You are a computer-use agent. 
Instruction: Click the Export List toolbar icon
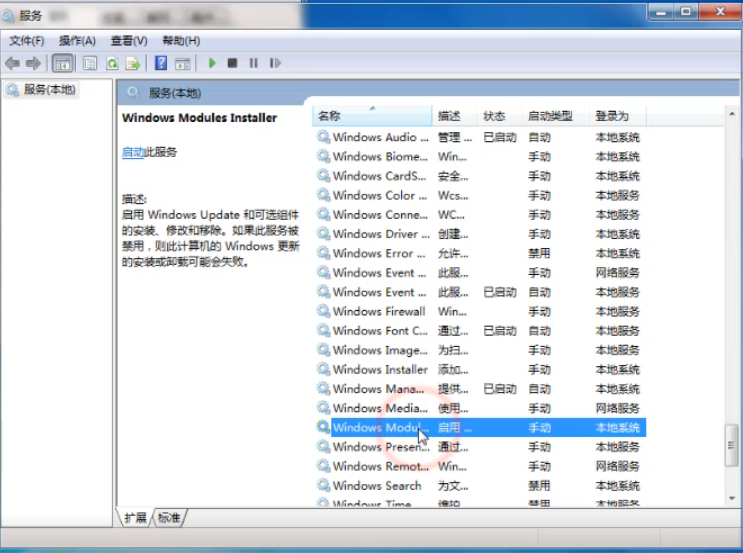tap(132, 63)
